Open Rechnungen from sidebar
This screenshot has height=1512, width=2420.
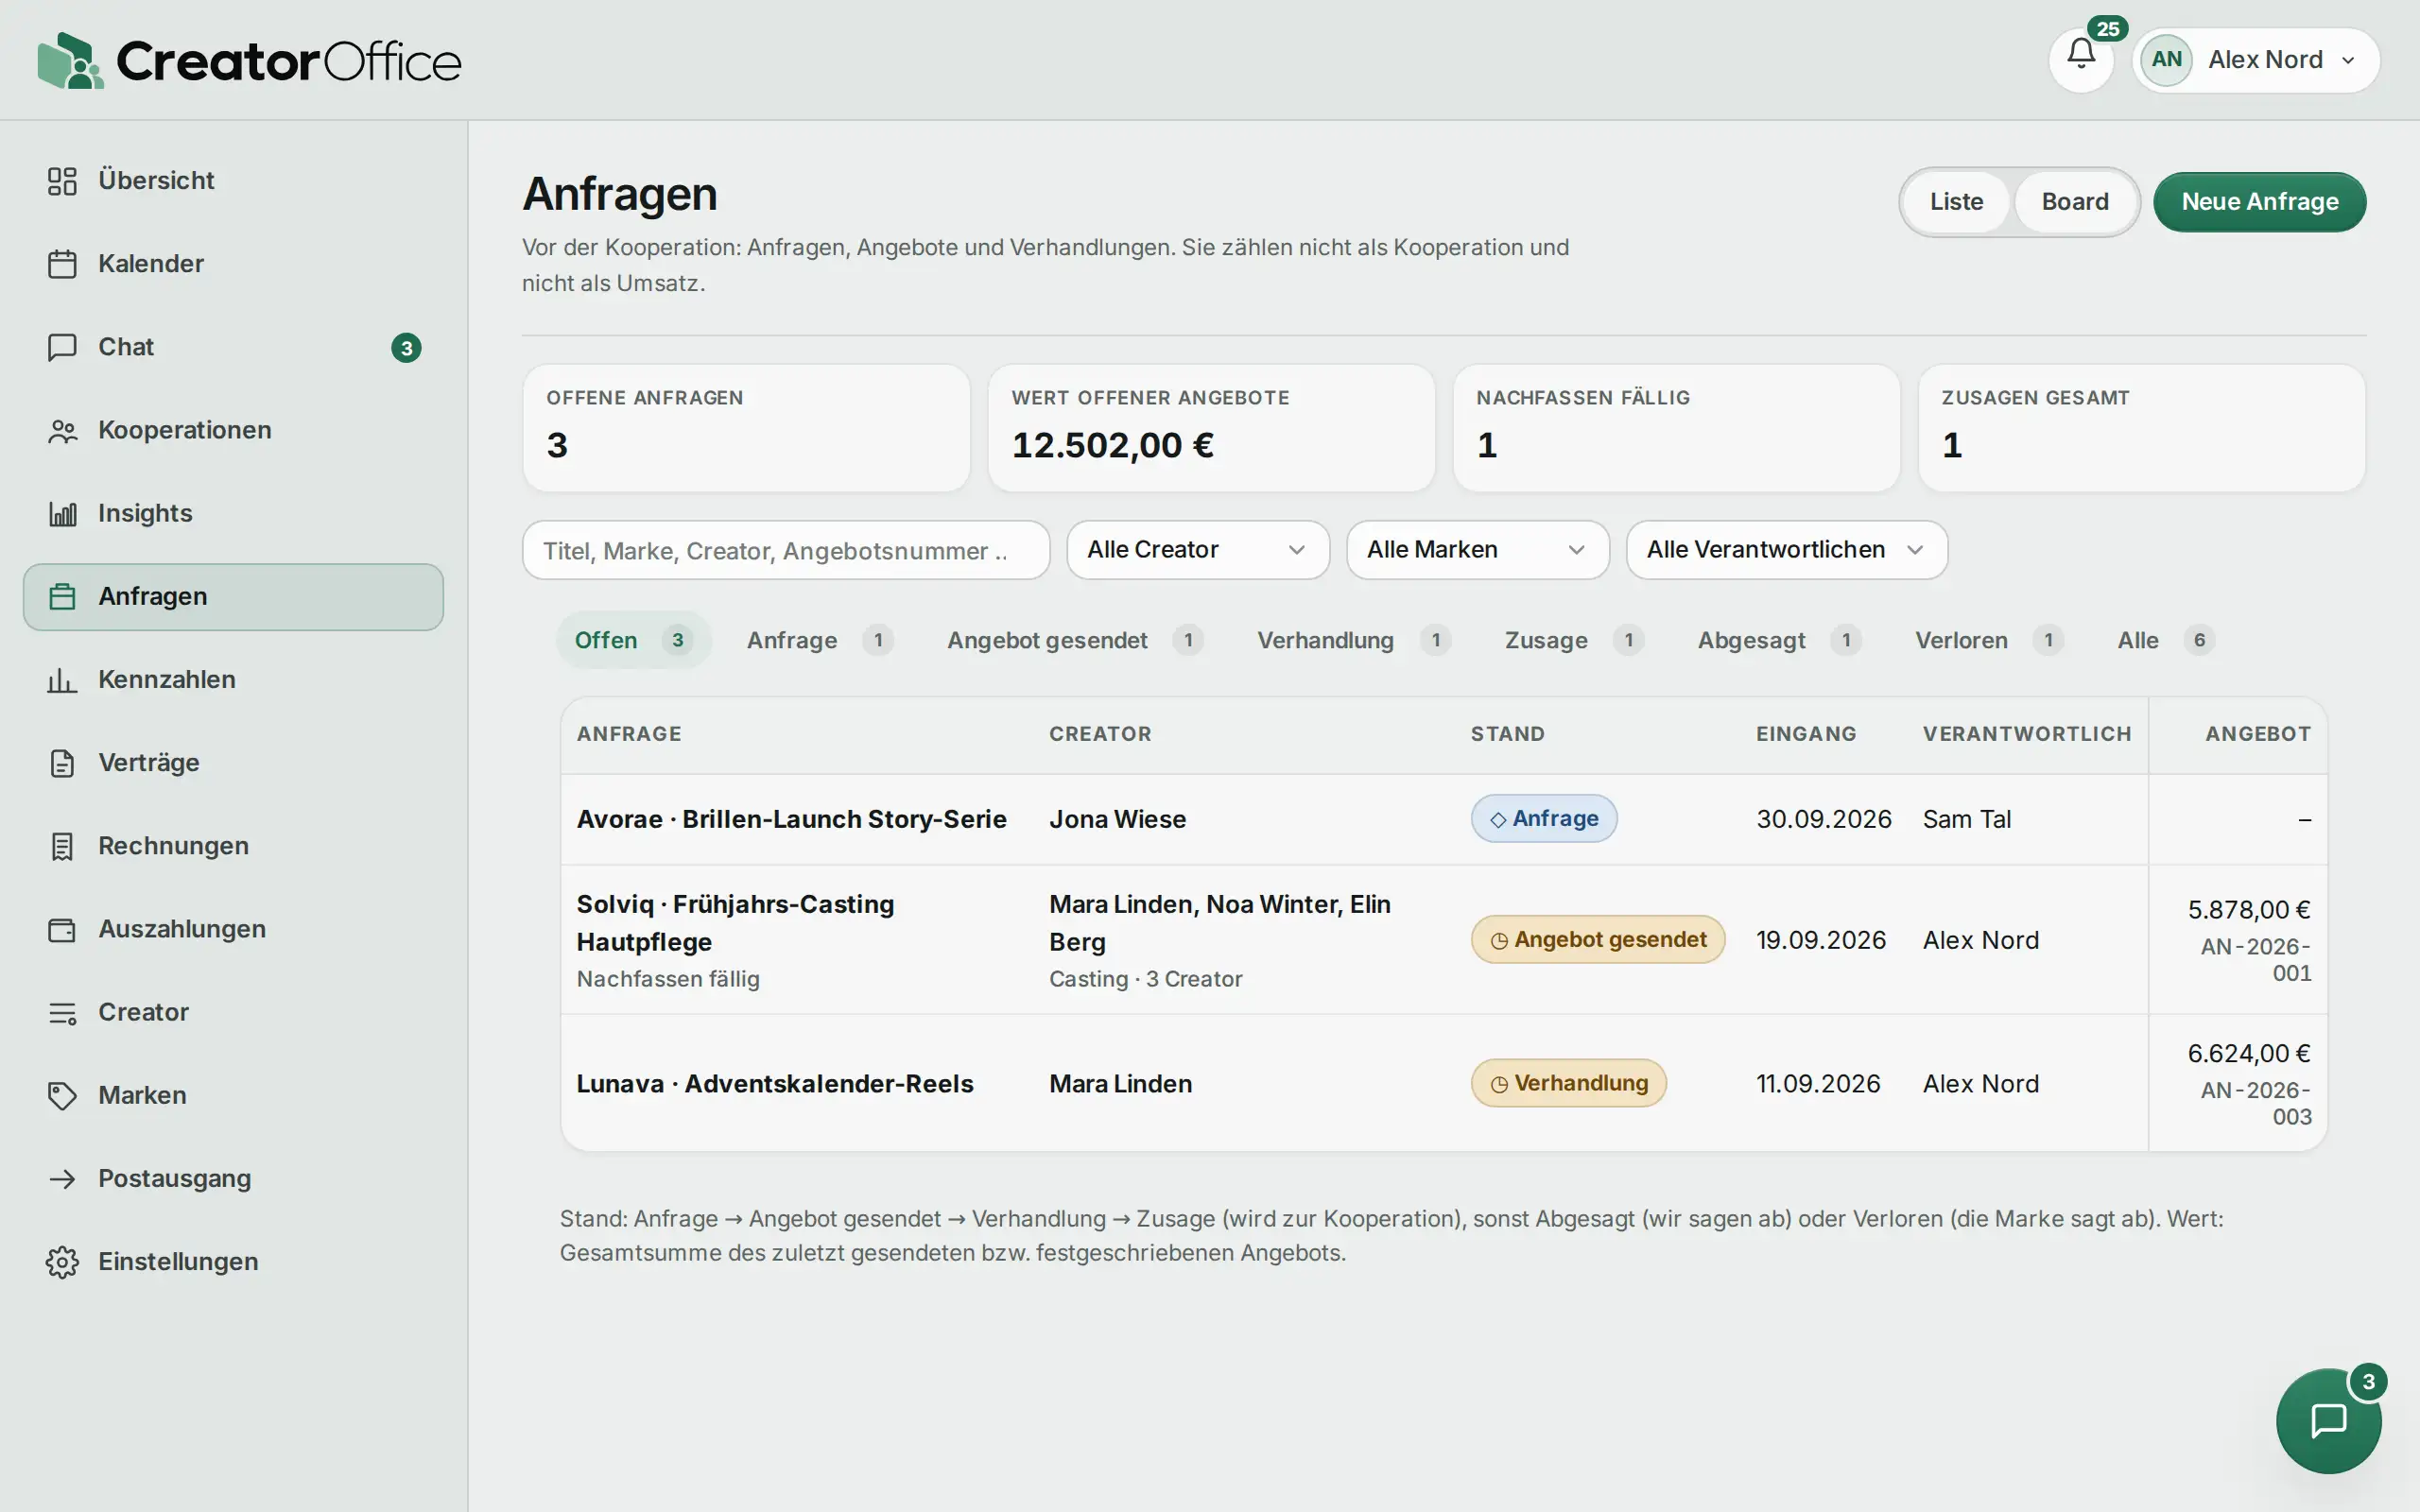[233, 846]
